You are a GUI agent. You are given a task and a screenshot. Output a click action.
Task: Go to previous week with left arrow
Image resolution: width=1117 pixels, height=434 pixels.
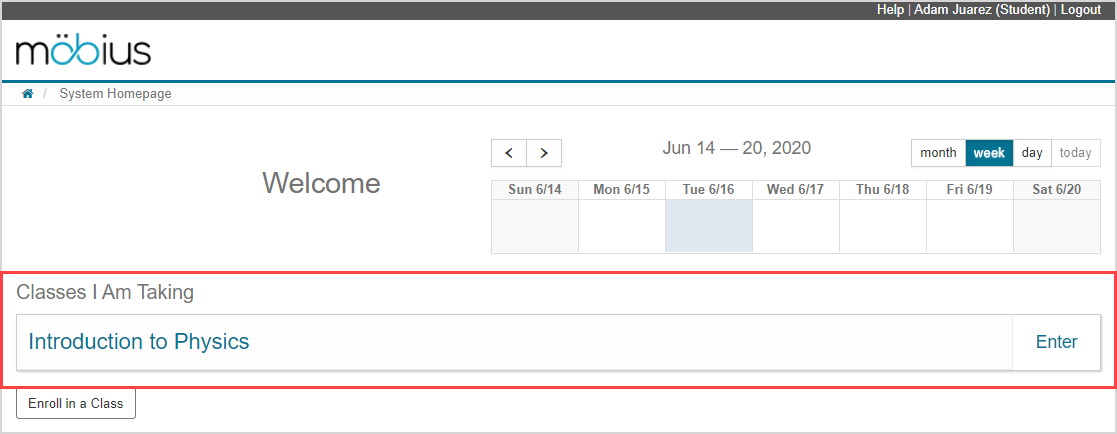point(509,153)
